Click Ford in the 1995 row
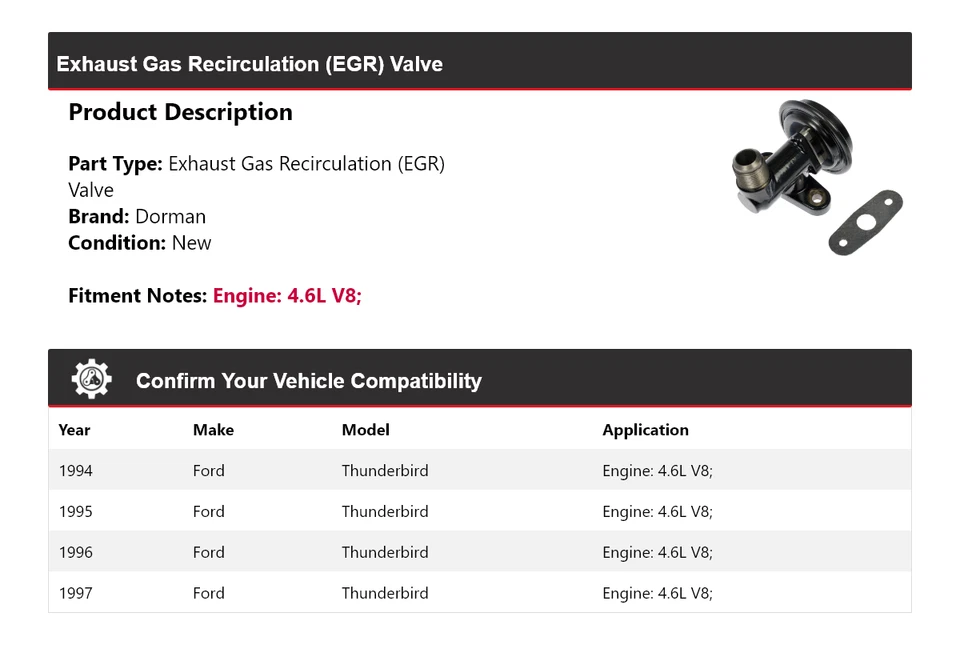The width and height of the screenshot is (960, 645). pyautogui.click(x=208, y=512)
